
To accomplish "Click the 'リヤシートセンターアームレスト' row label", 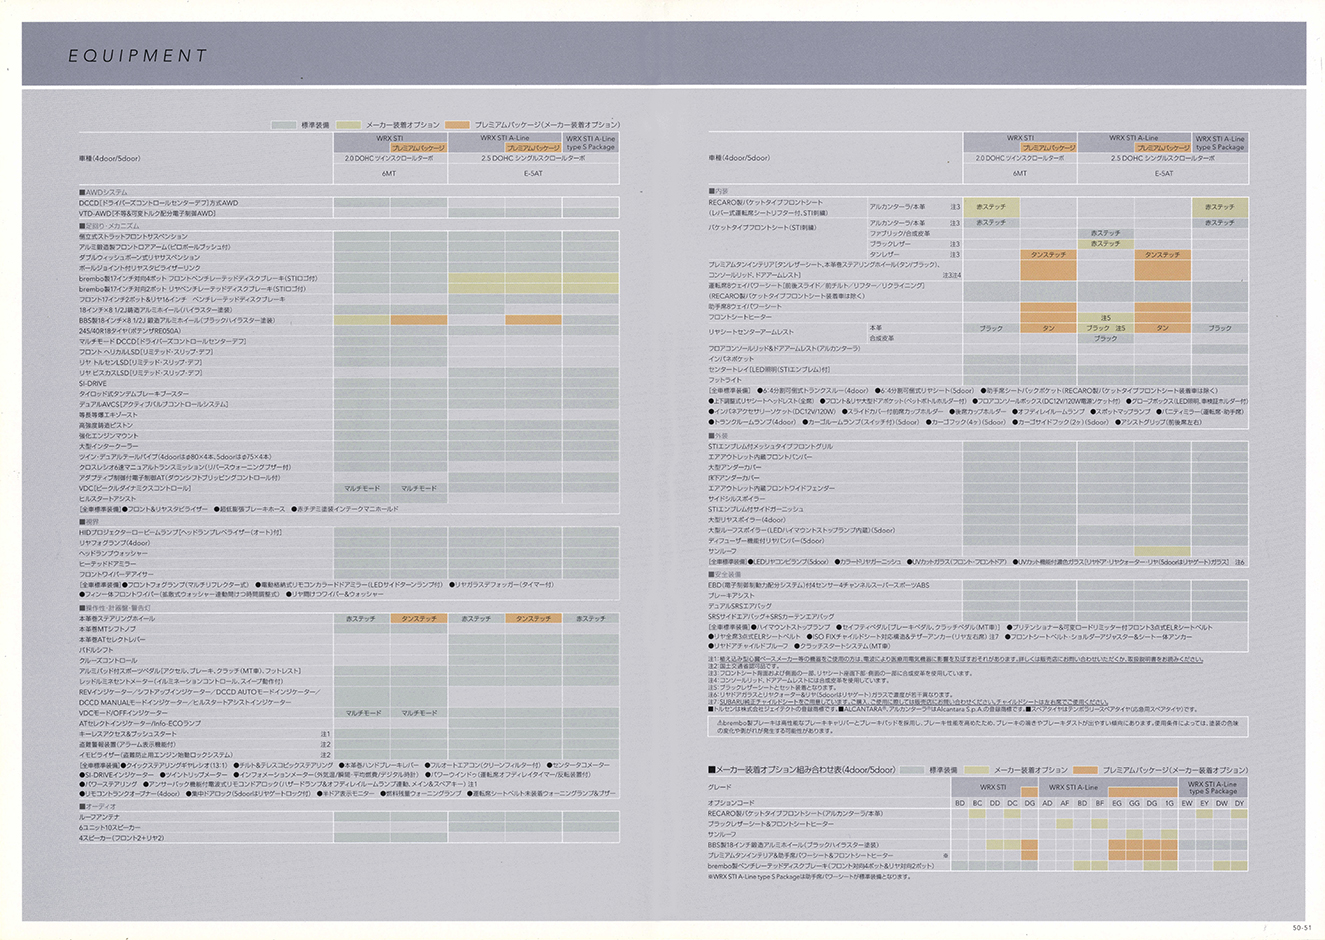I will (x=751, y=332).
